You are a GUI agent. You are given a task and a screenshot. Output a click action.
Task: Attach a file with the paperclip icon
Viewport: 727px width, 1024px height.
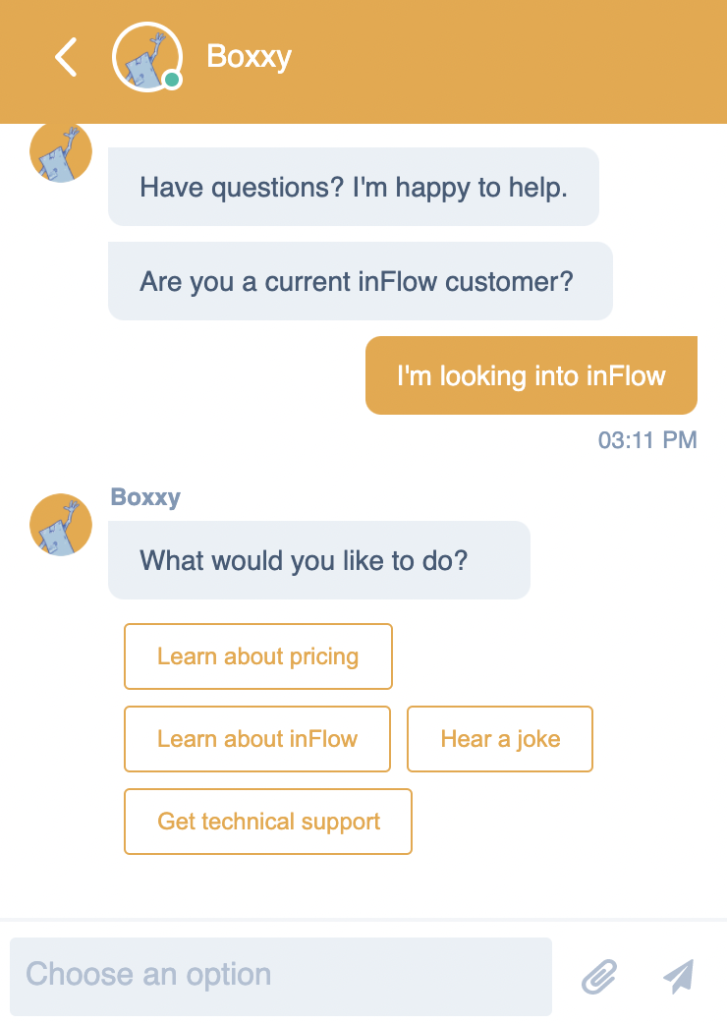click(x=599, y=976)
